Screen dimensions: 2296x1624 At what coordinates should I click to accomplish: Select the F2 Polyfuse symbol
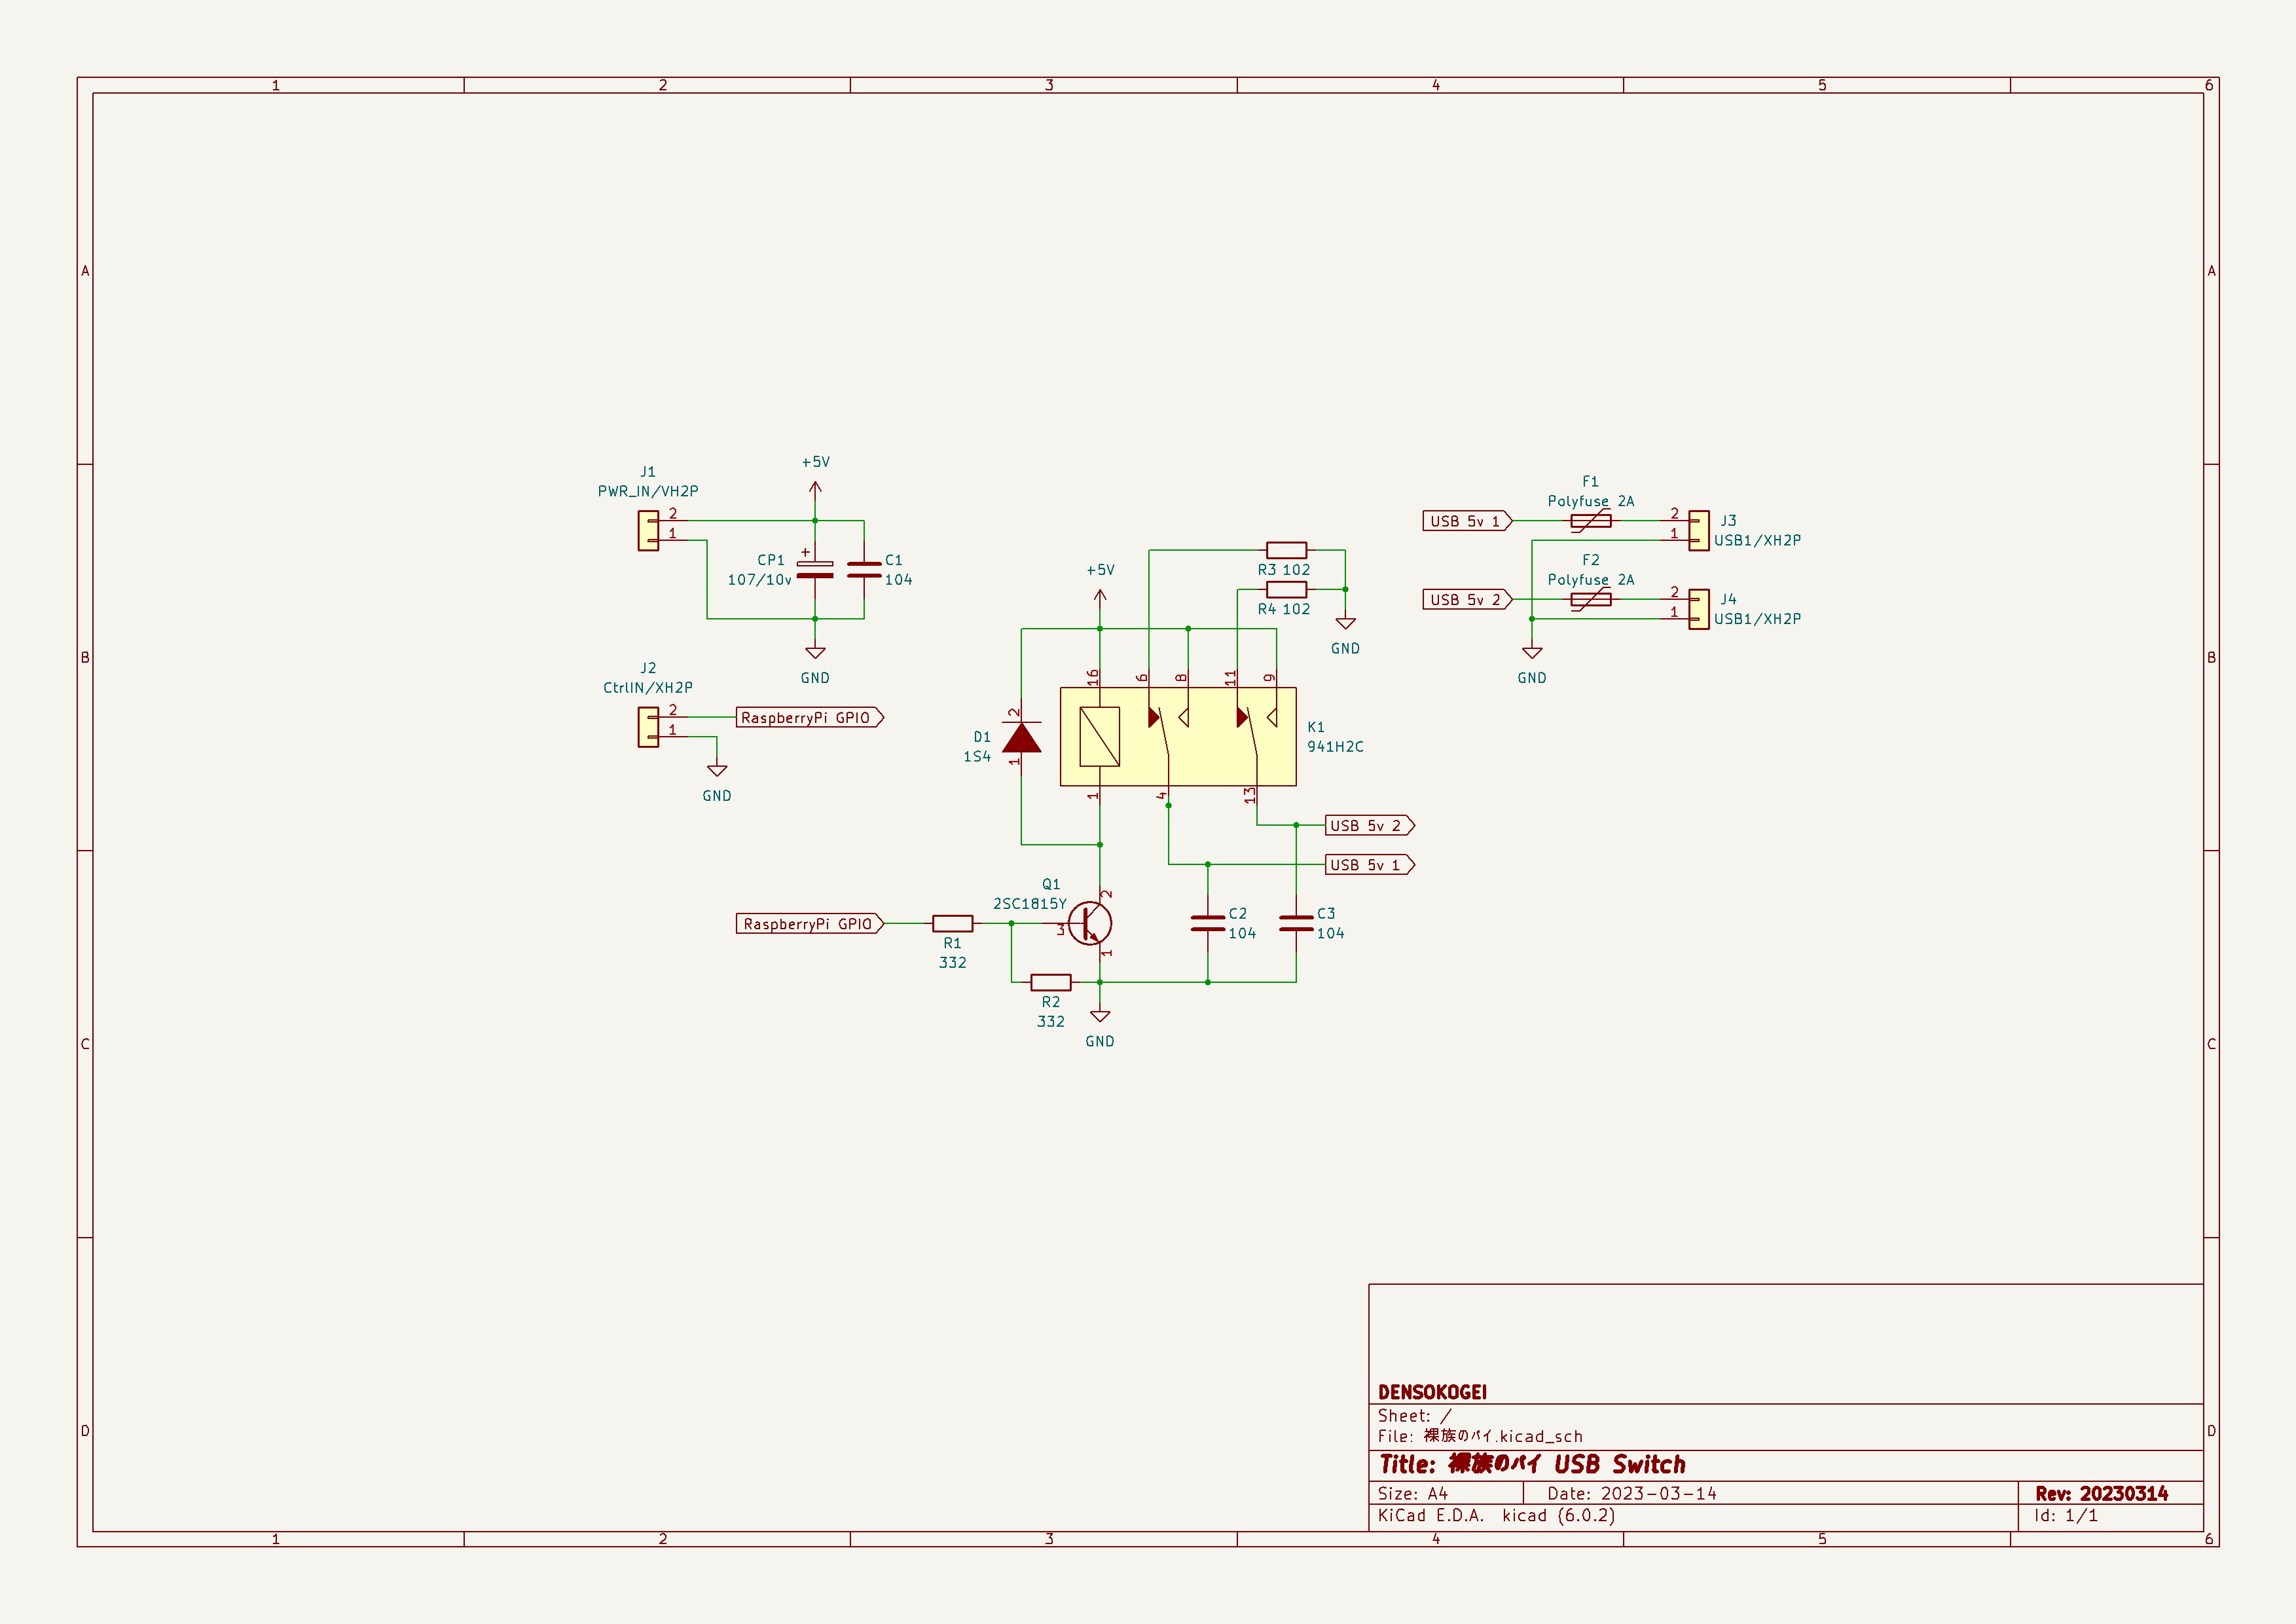coord(1591,599)
